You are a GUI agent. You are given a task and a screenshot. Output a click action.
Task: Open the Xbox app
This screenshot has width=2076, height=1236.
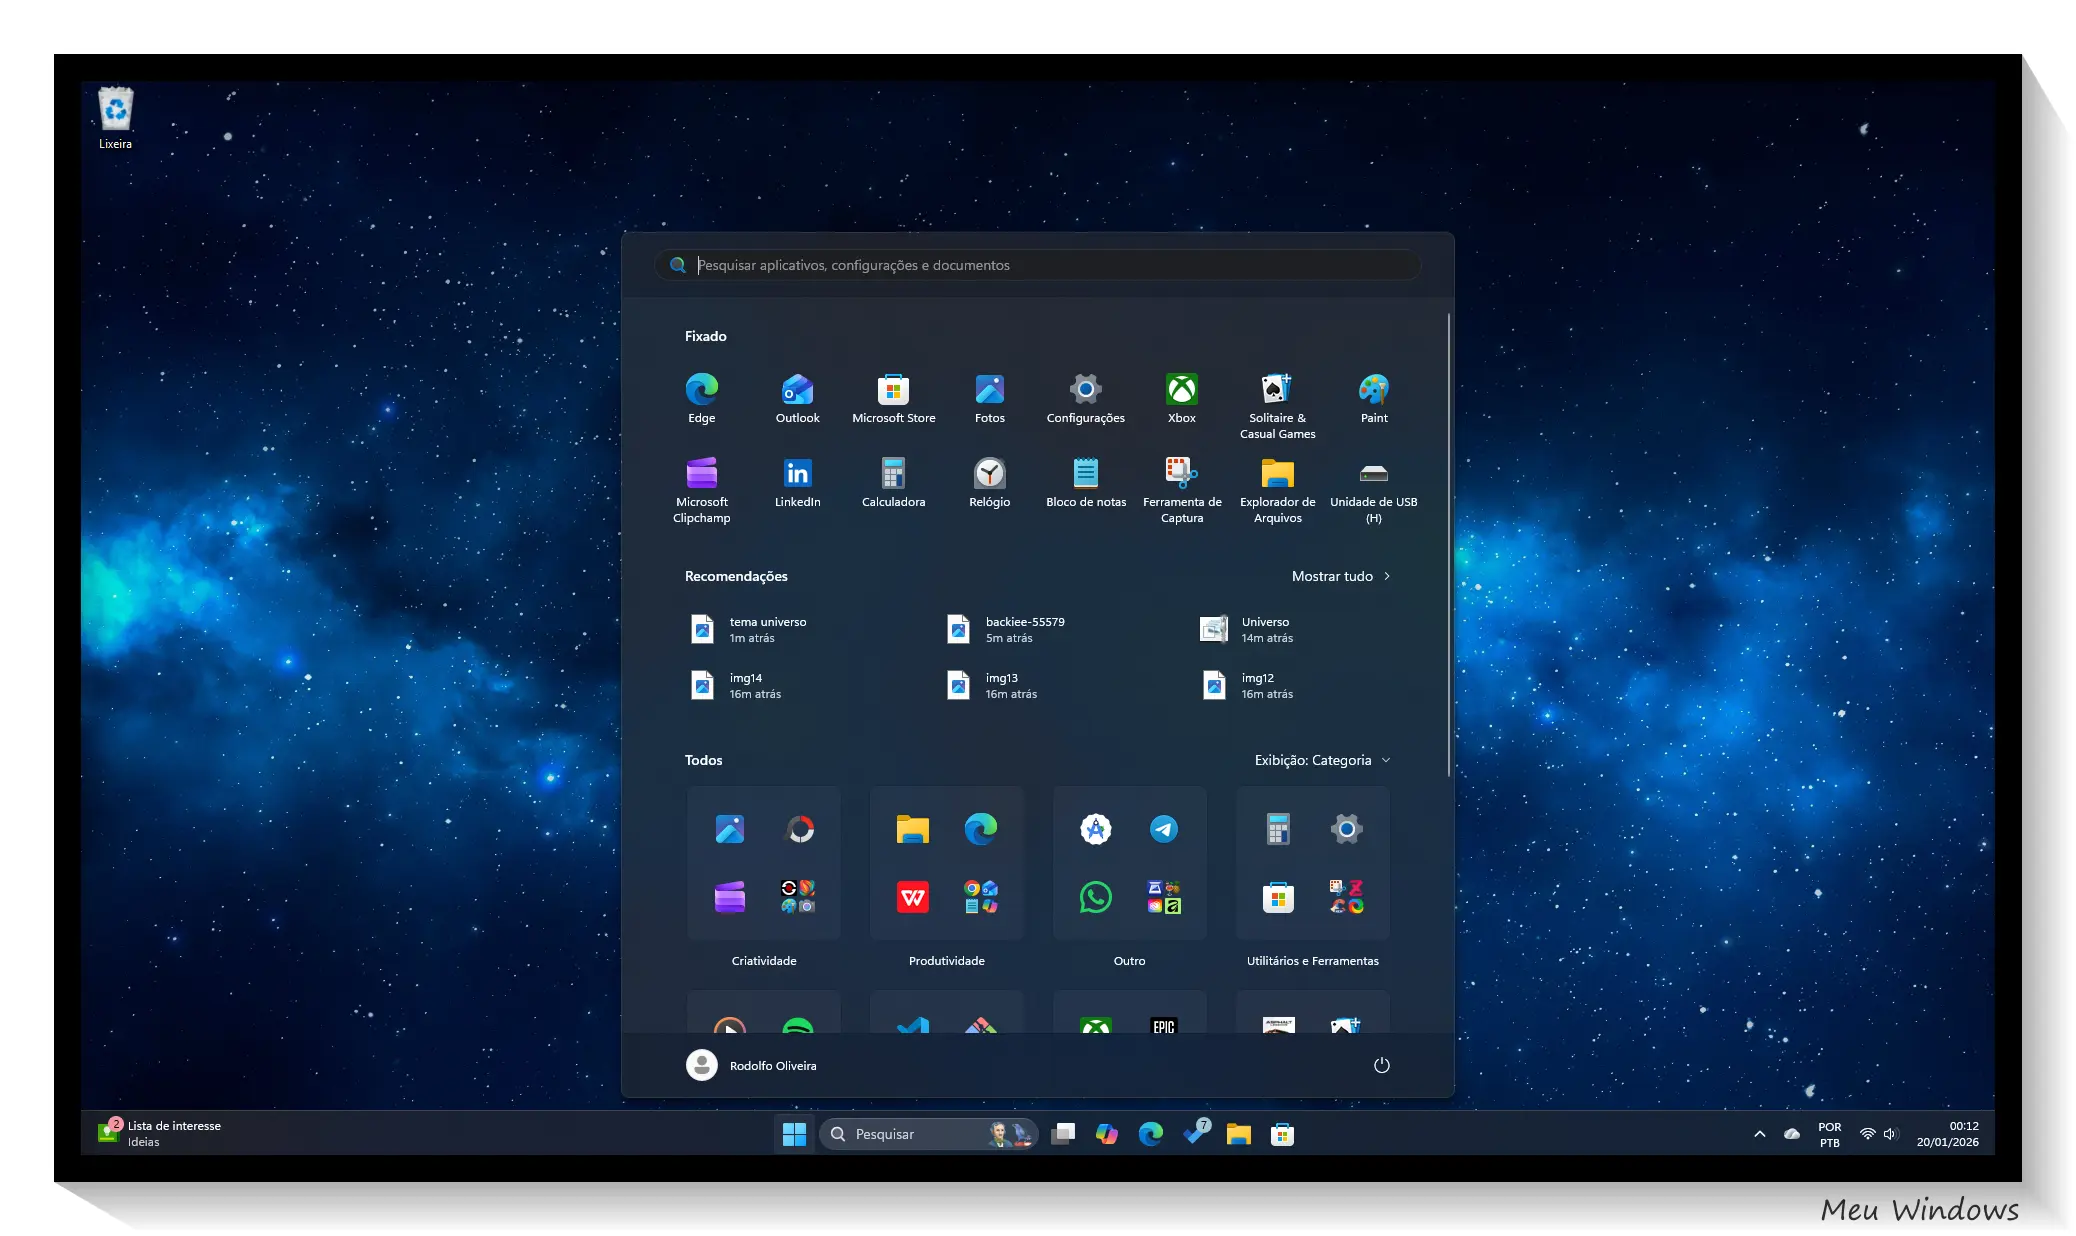pos(1181,390)
